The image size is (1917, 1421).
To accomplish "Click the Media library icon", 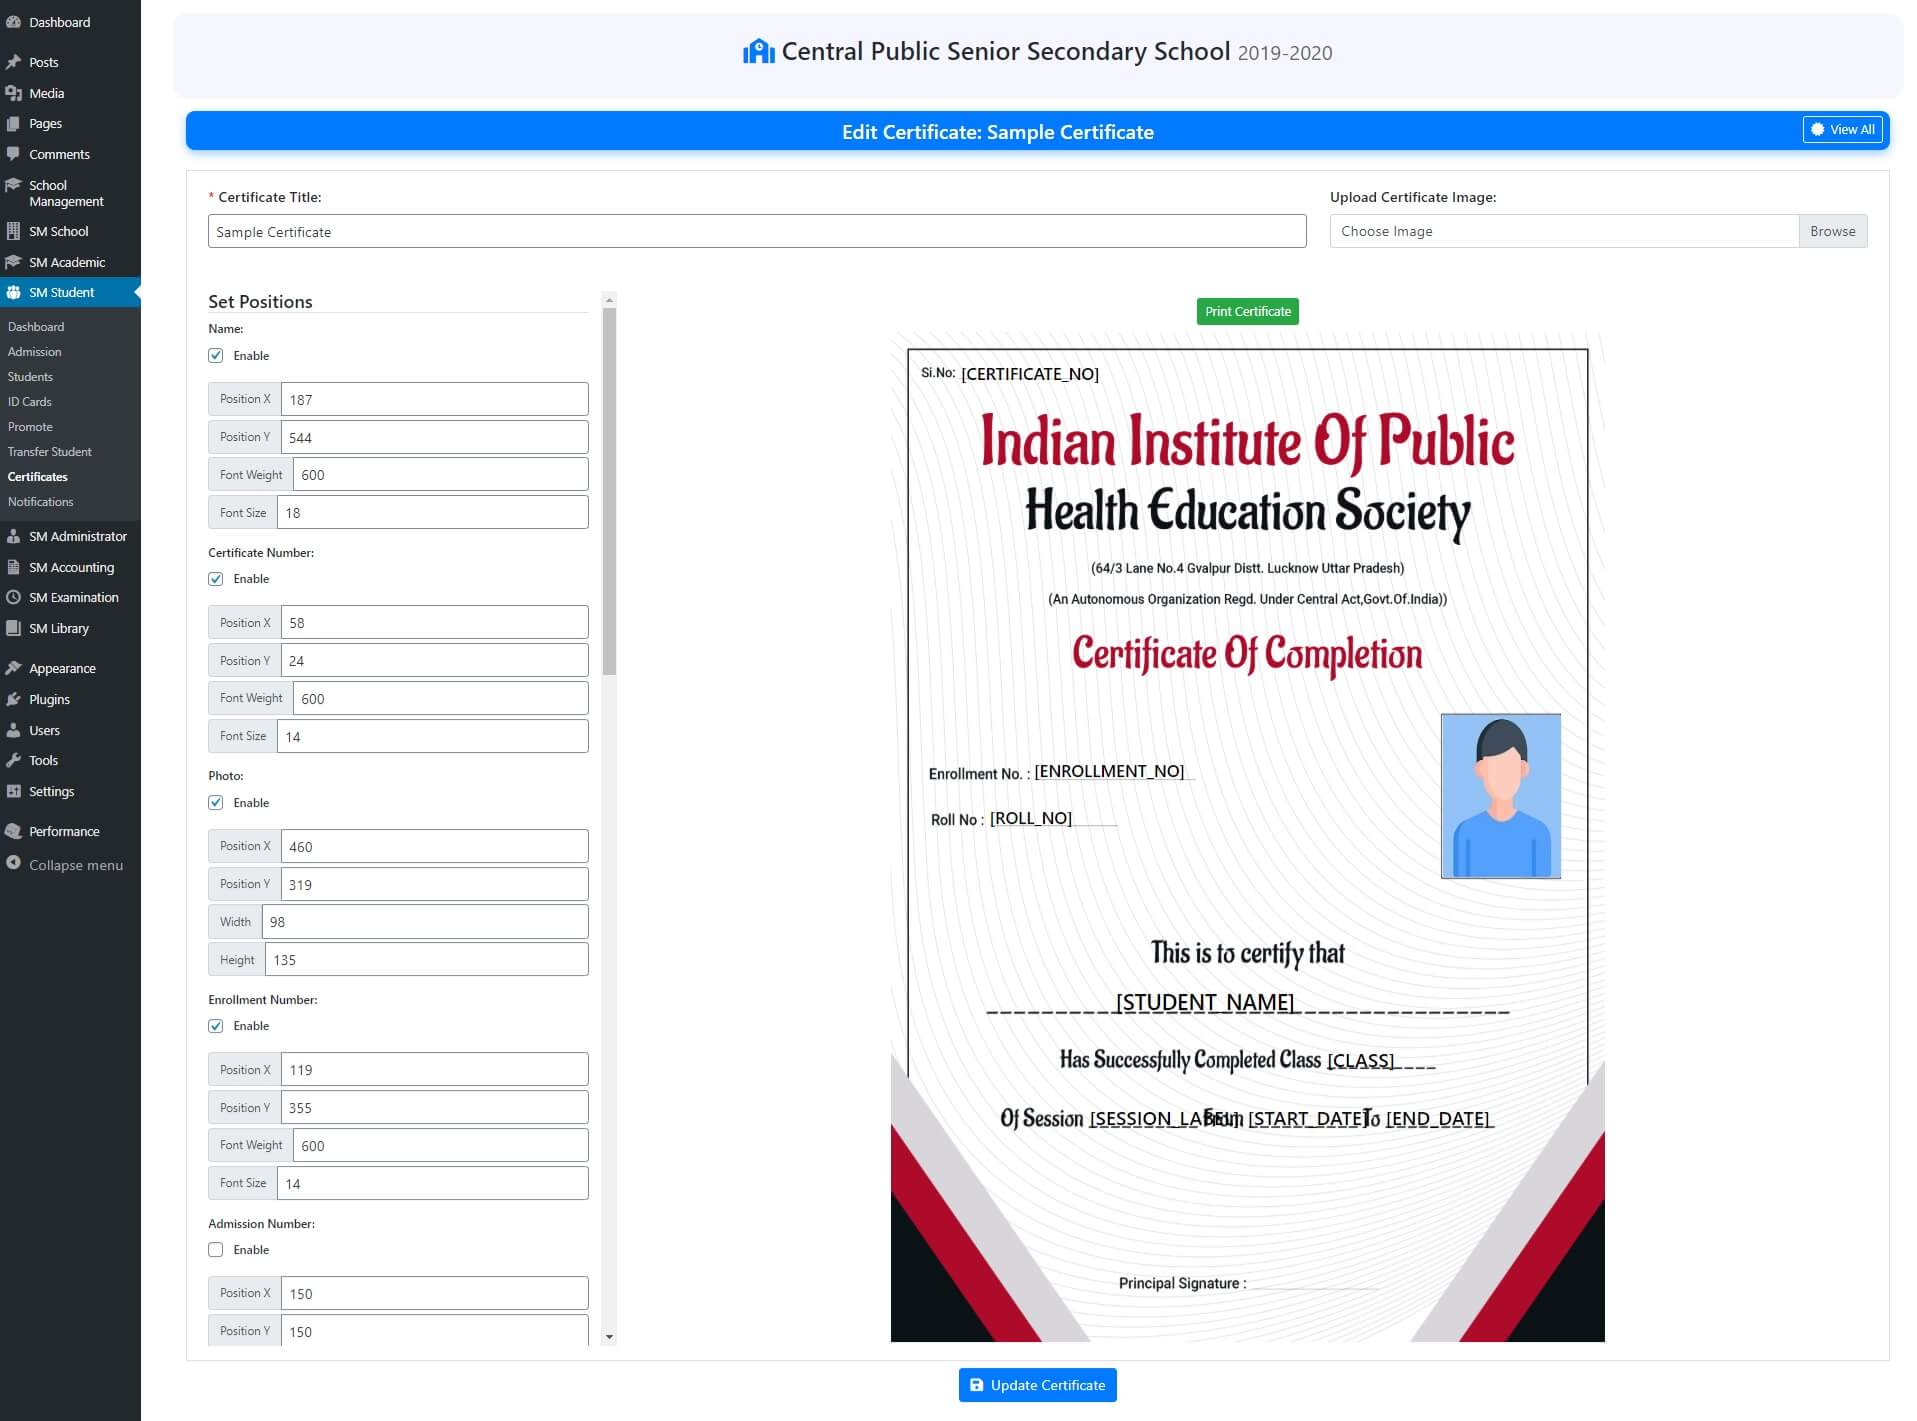I will (x=13, y=93).
